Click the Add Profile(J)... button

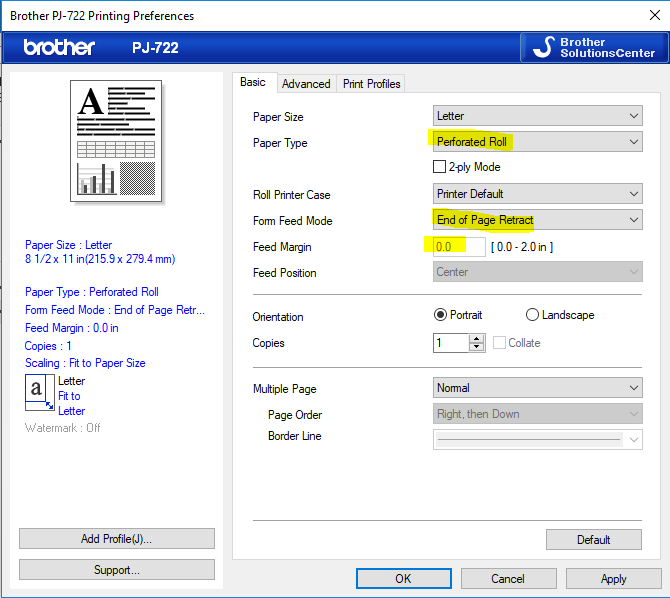pyautogui.click(x=117, y=539)
